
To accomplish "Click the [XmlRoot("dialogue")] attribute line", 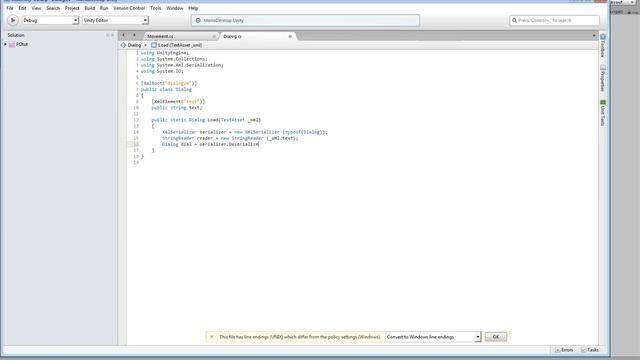I will [x=169, y=83].
